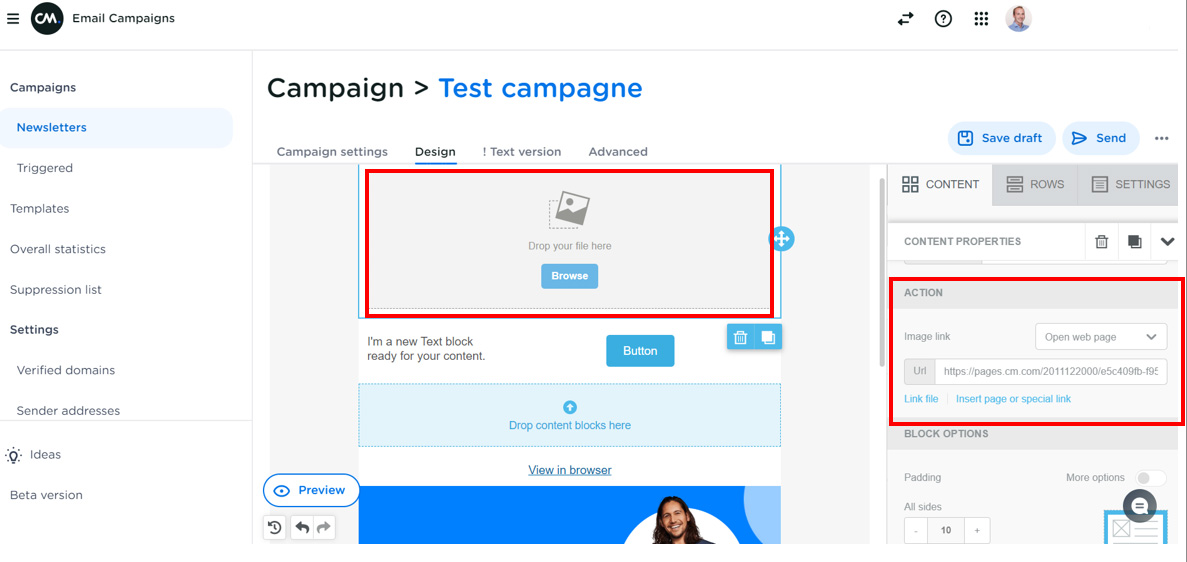1187x562 pixels.
Task: Toggle the More options padding switch
Action: pos(1150,478)
